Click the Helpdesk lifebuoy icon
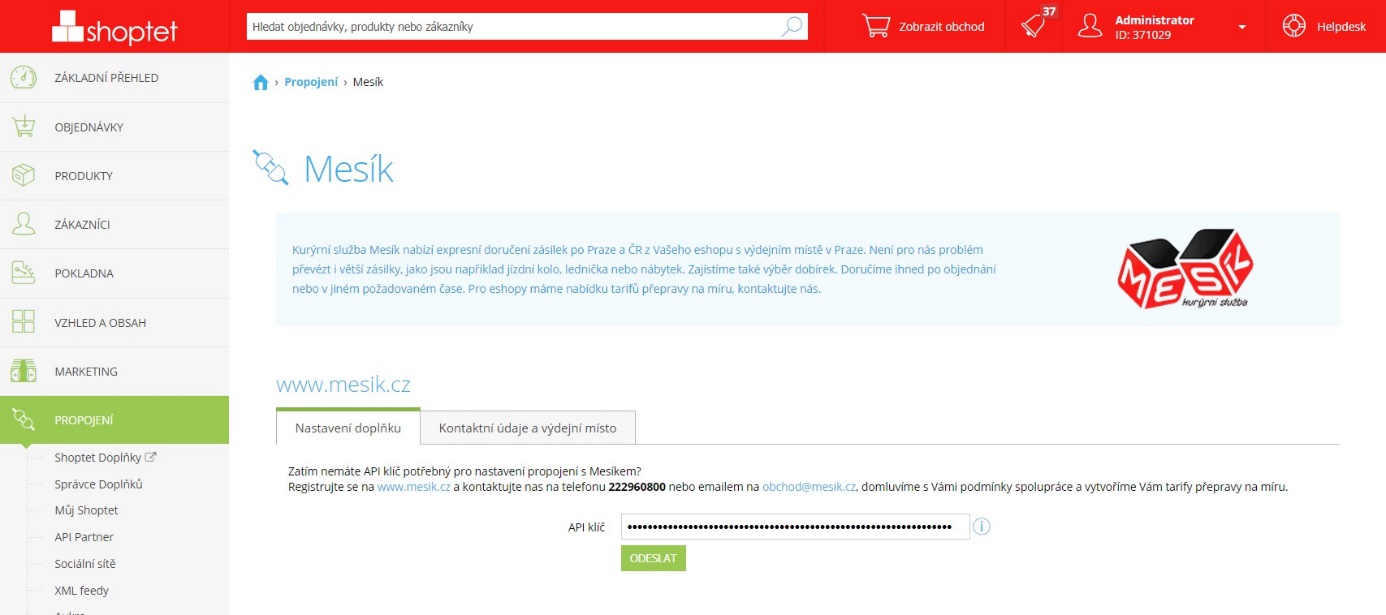1386x615 pixels. coord(1294,27)
